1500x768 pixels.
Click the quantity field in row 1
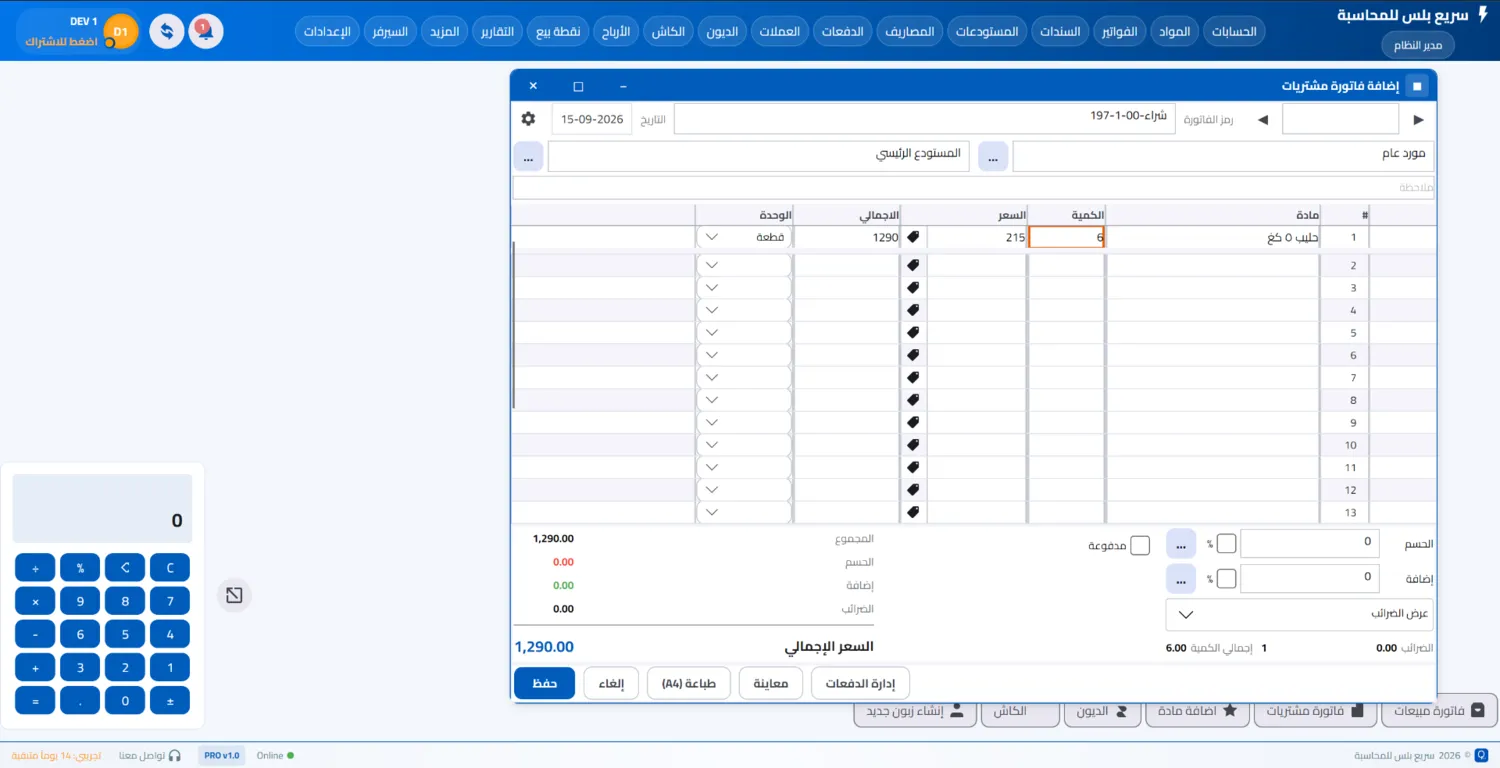[1067, 238]
